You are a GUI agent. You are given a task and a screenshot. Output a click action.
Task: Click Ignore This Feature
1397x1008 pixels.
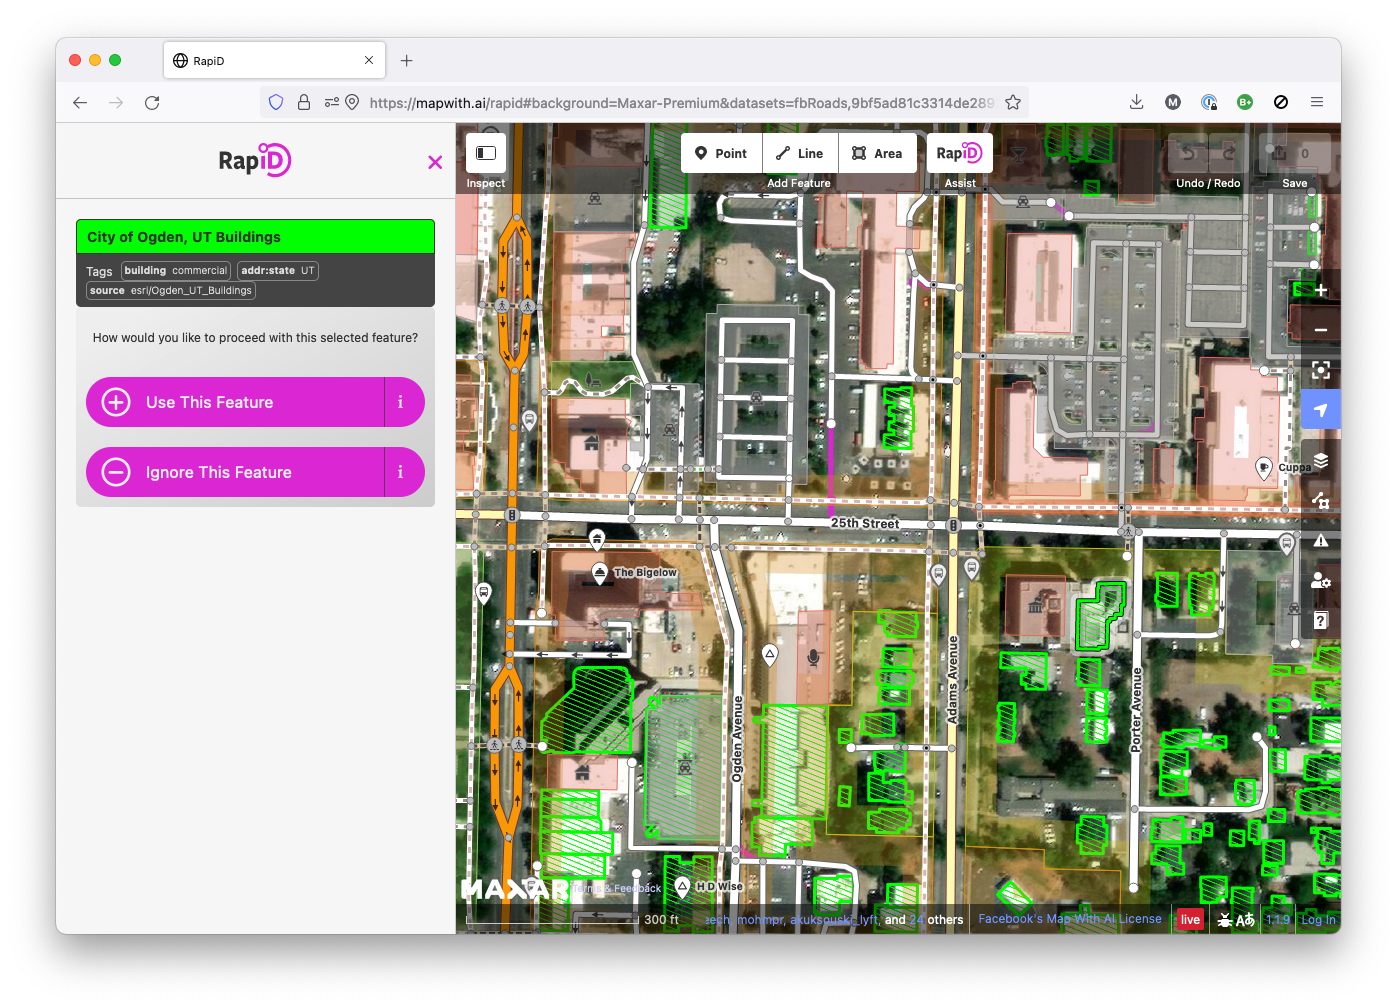click(235, 472)
